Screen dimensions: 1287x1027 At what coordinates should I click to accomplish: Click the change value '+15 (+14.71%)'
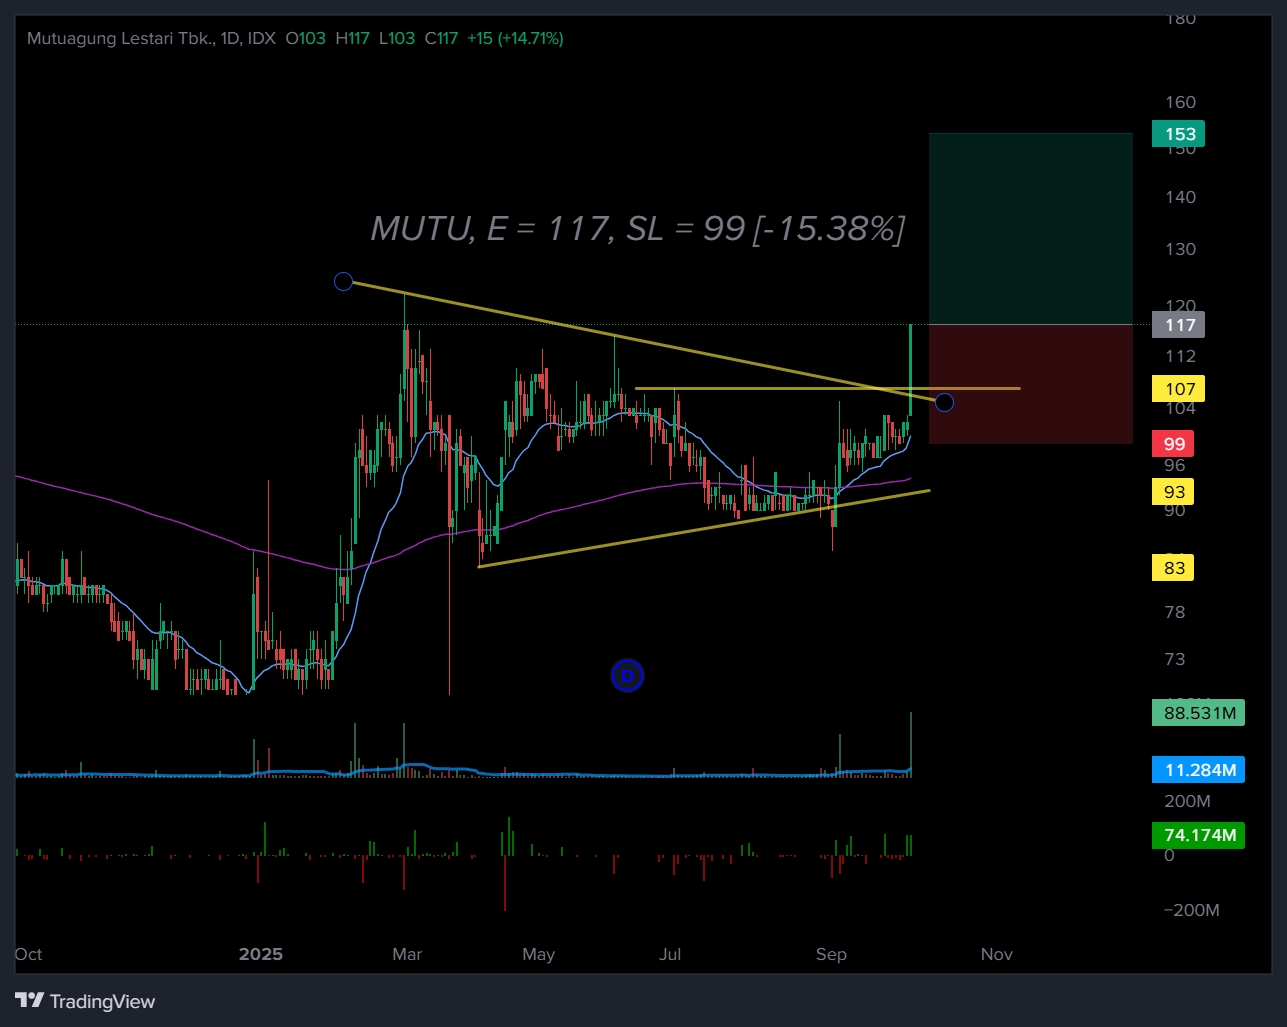click(x=515, y=38)
